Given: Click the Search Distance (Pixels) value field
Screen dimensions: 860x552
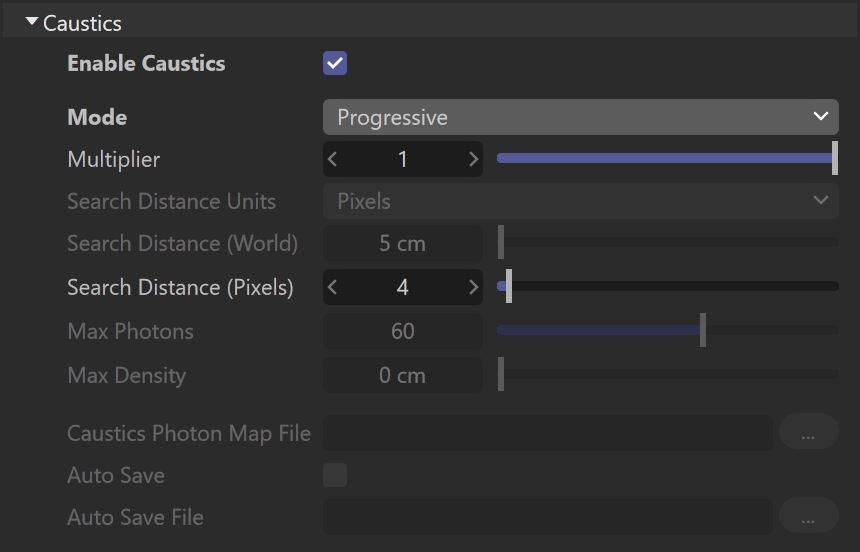Looking at the screenshot, I should click(x=403, y=287).
